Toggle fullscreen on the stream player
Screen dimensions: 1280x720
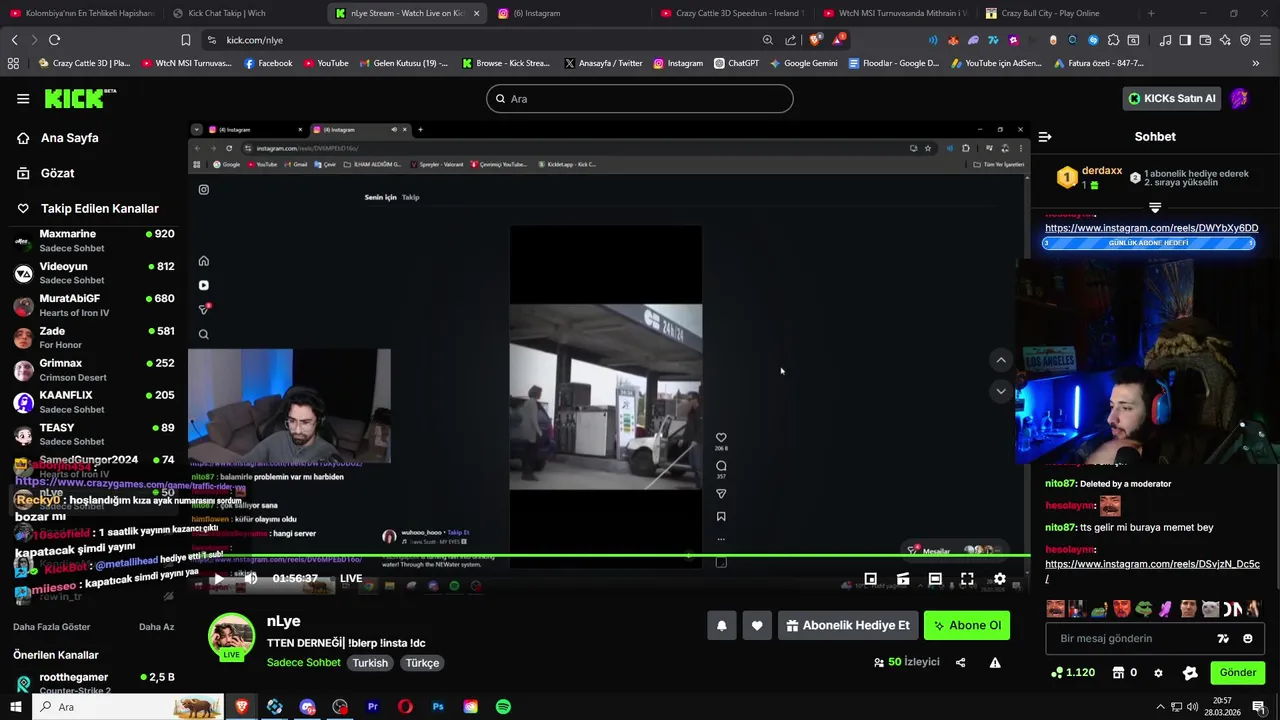coord(967,579)
